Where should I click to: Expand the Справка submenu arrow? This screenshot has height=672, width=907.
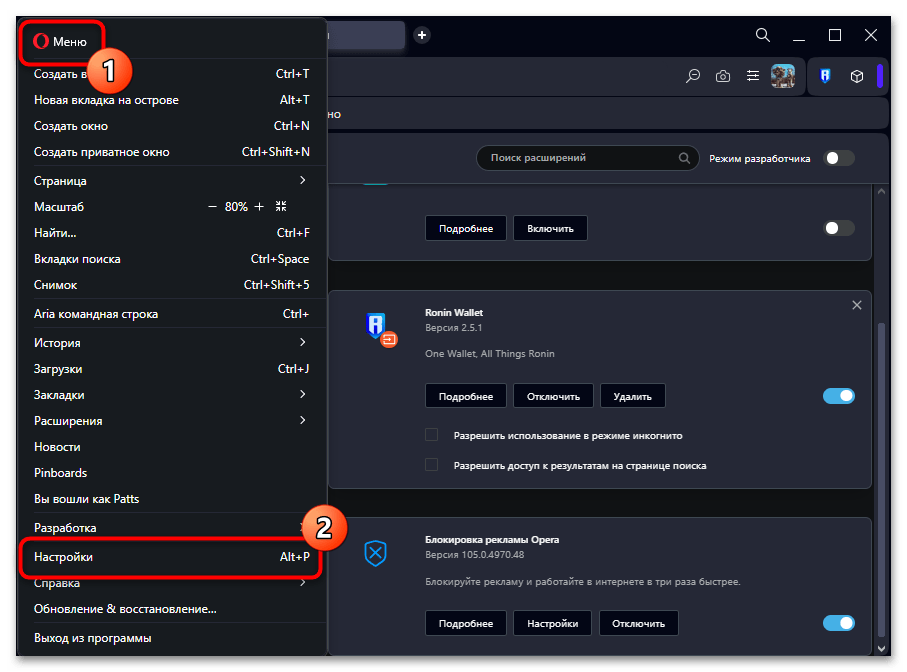click(x=303, y=582)
